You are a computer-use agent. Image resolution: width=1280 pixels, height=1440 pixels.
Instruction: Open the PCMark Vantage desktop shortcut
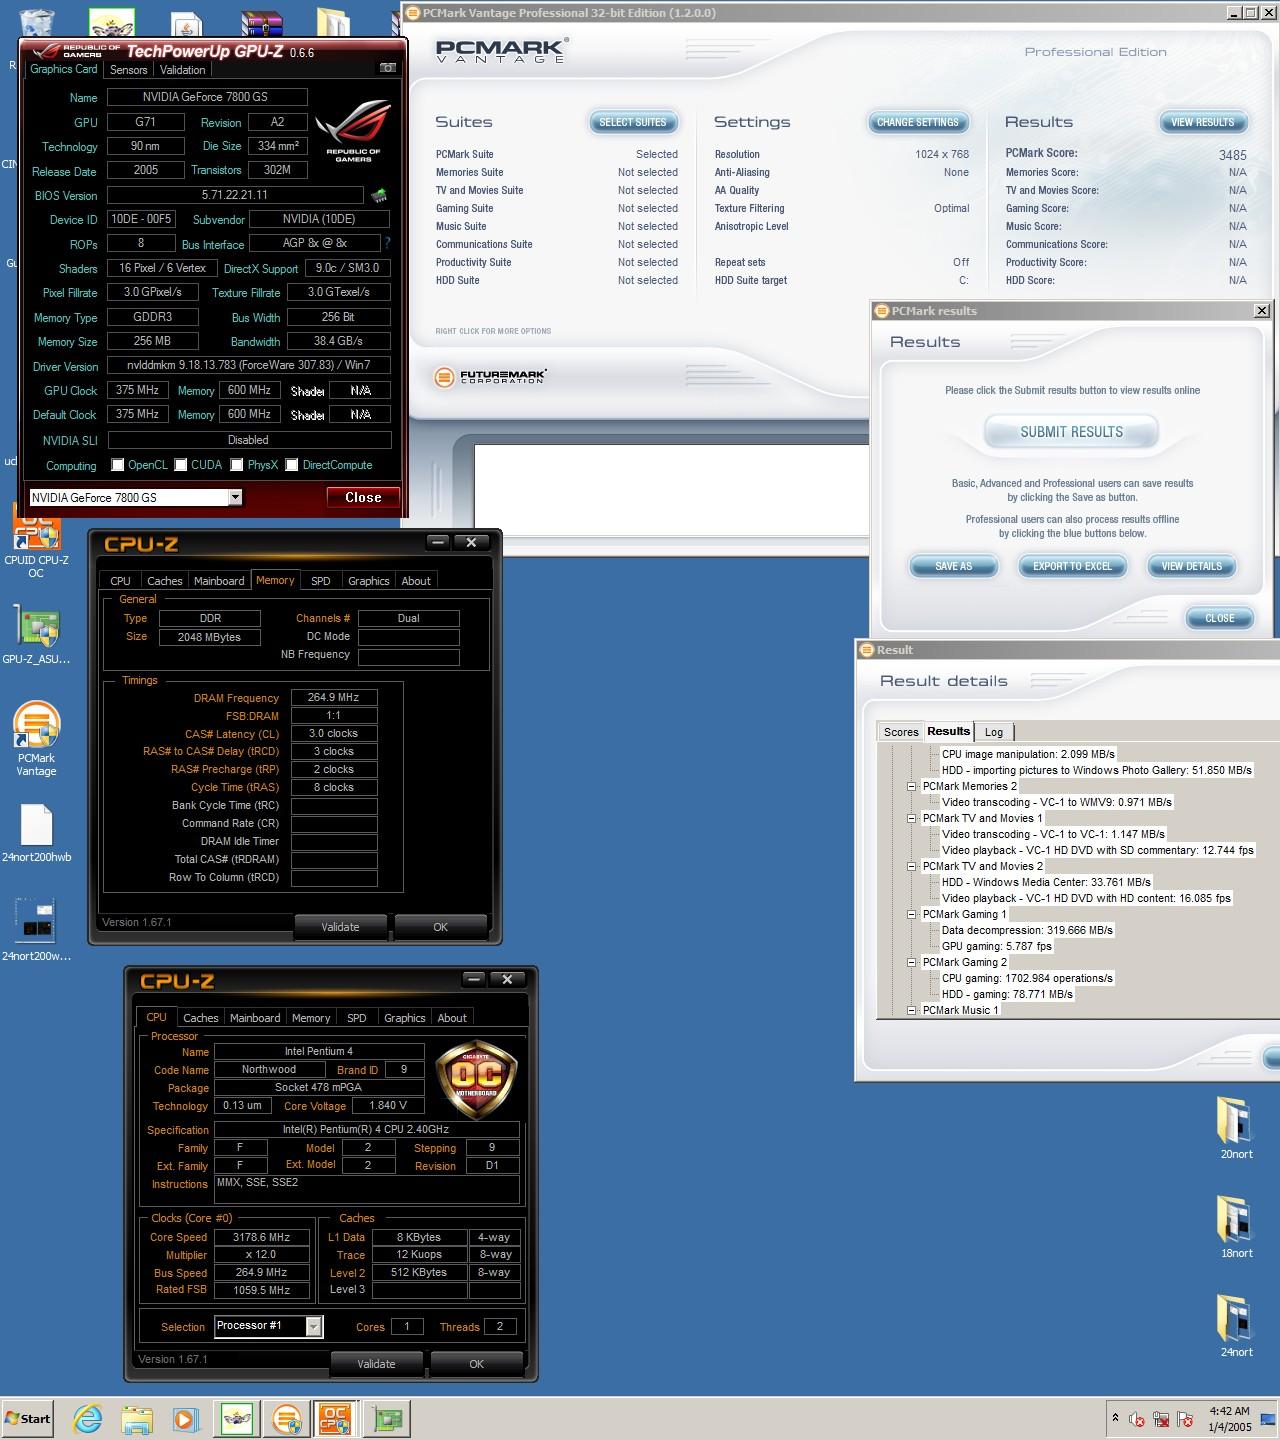tap(36, 740)
